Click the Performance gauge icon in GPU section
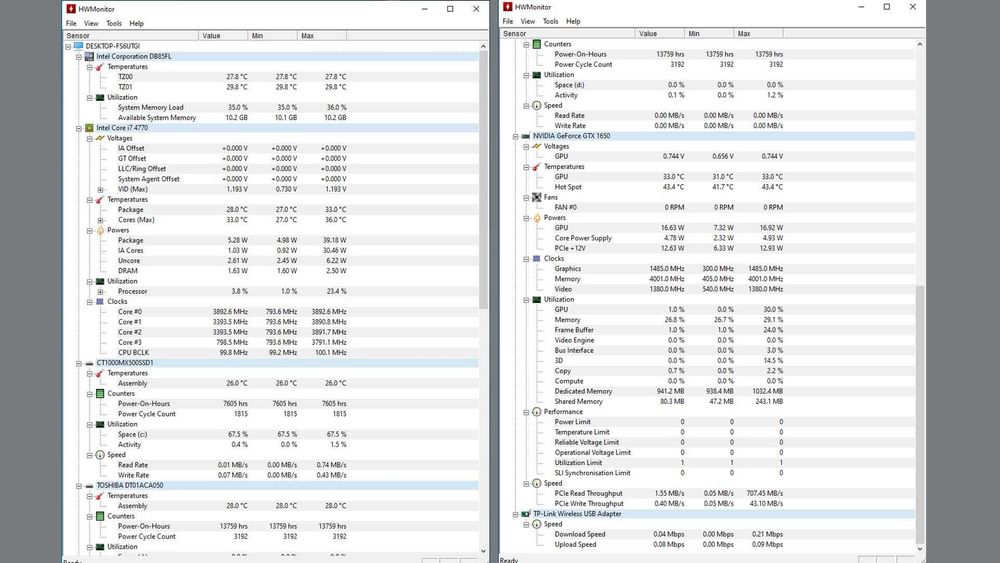Image resolution: width=1000 pixels, height=563 pixels. click(536, 412)
